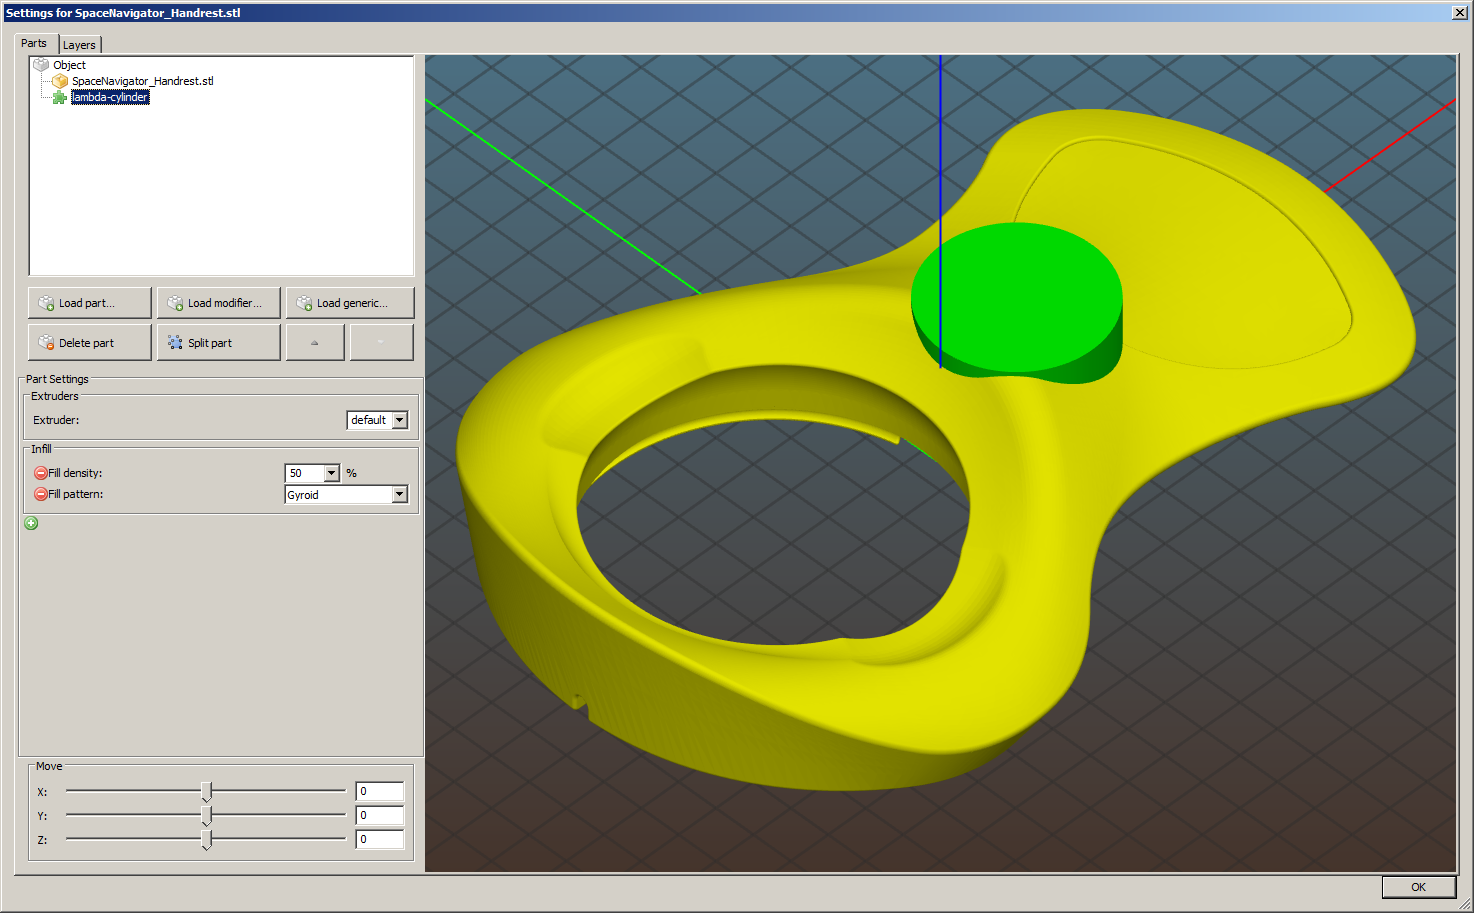Click the Split part button
Screen dimensions: 1474x913
[x=219, y=343]
